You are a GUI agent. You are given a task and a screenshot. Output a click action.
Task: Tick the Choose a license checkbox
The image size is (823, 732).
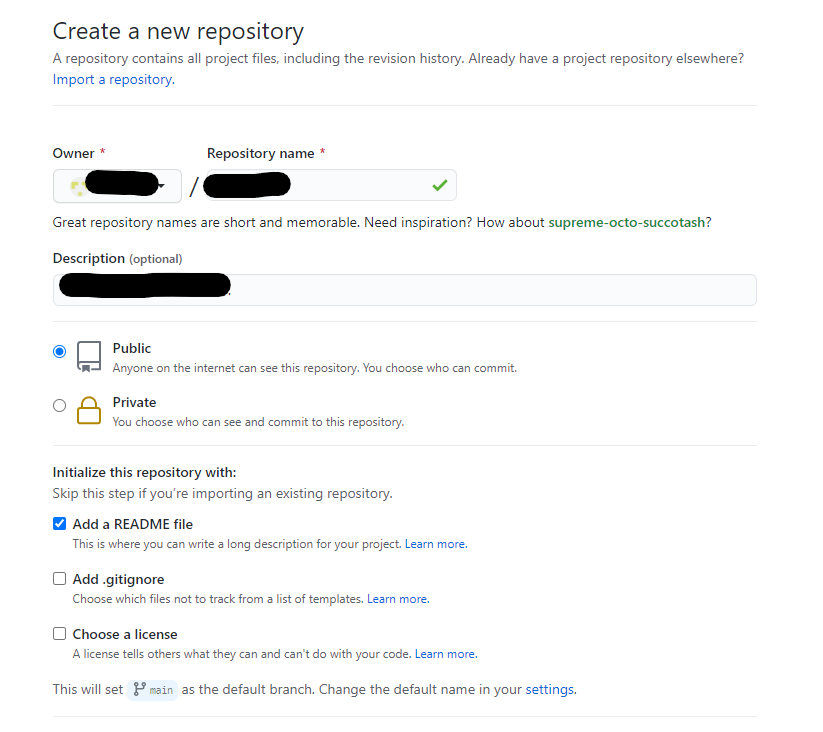point(59,633)
